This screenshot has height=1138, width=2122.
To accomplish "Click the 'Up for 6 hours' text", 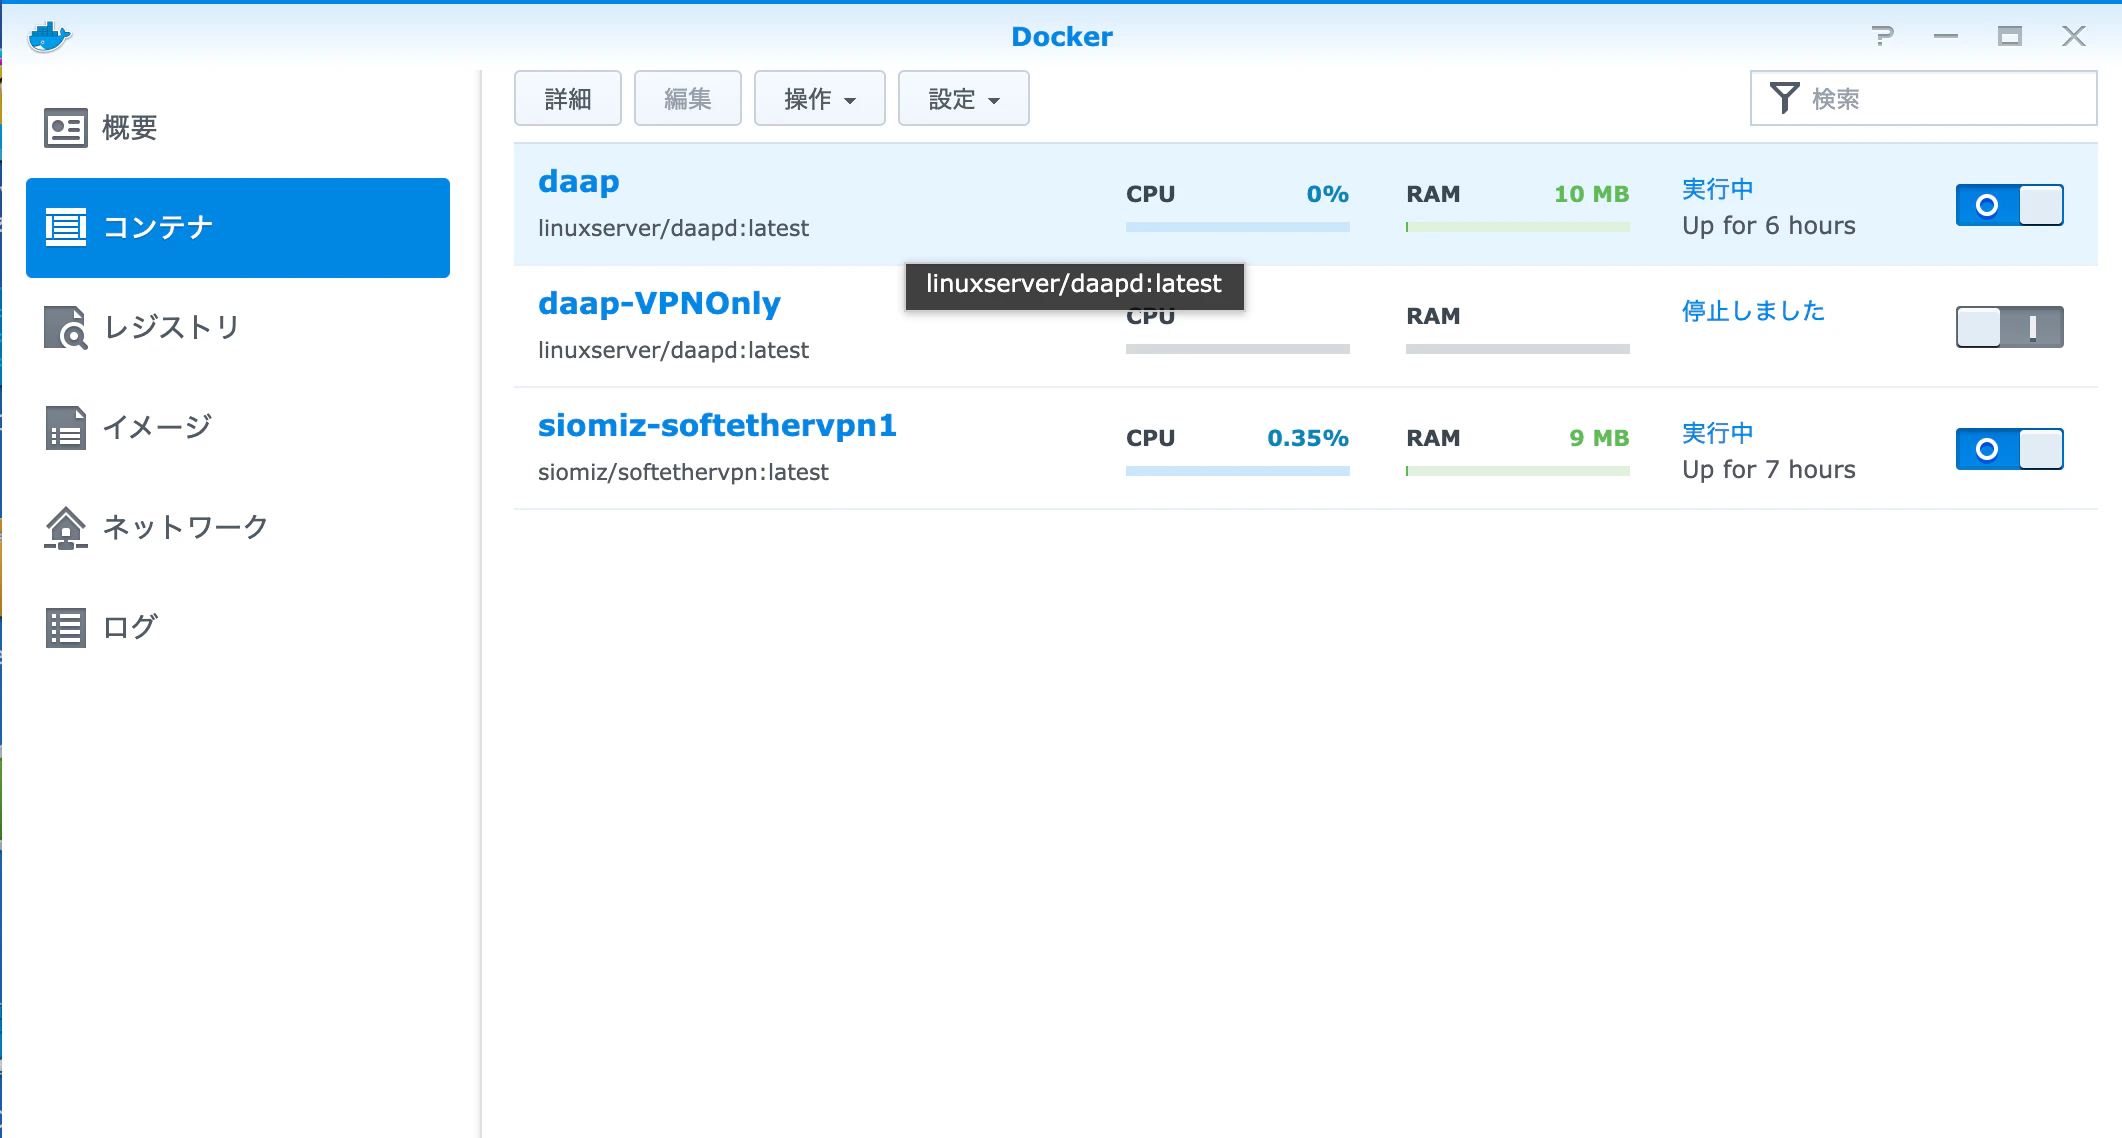I will point(1769,226).
